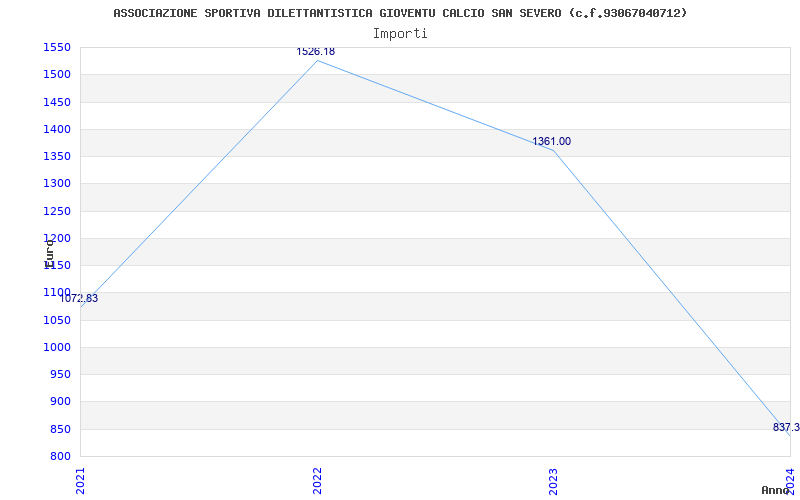Click the 1500 y-axis value
The width and height of the screenshot is (800, 500).
pyautogui.click(x=56, y=75)
